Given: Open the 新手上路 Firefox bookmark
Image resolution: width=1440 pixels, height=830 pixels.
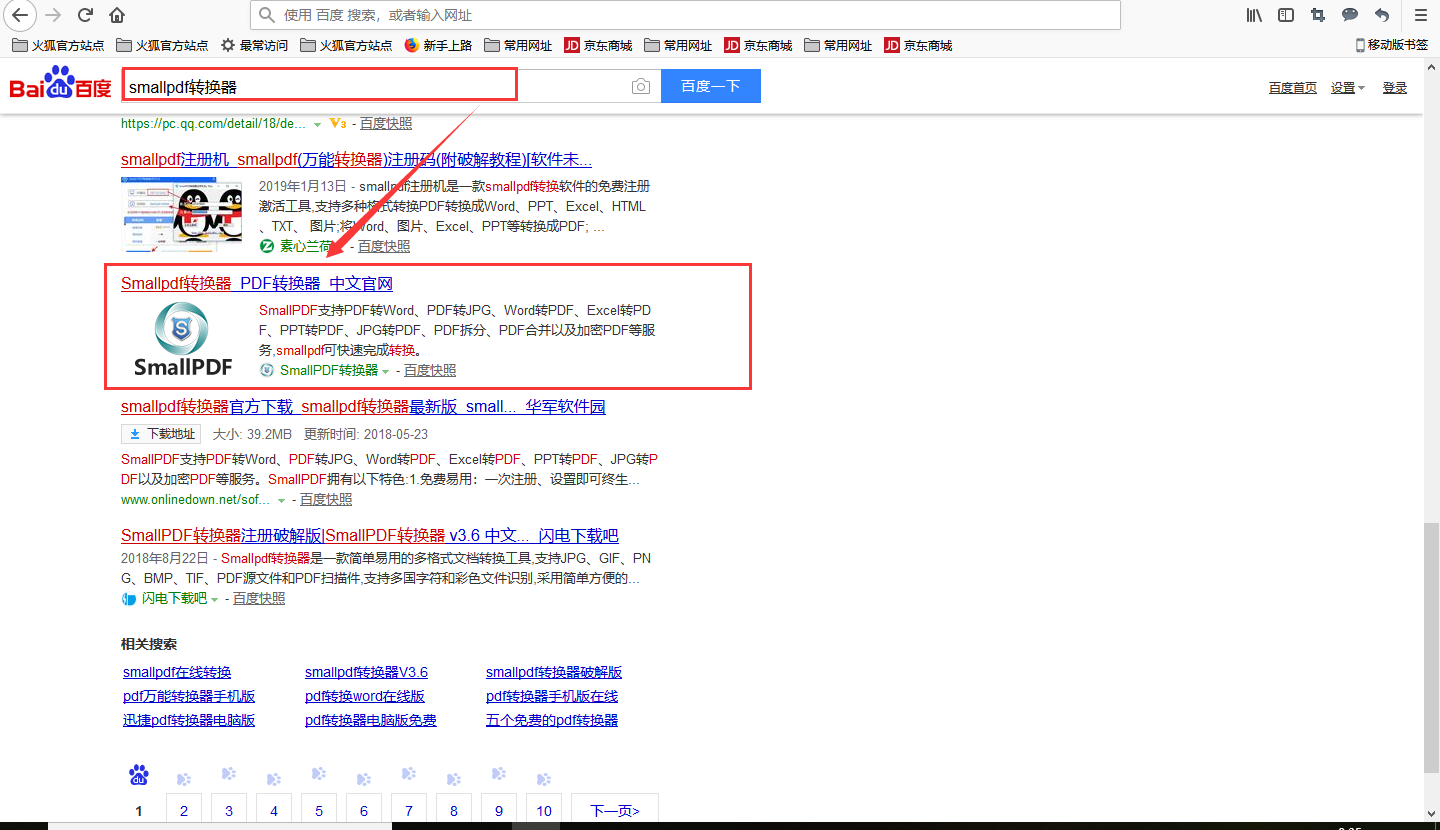Looking at the screenshot, I should click(x=438, y=45).
